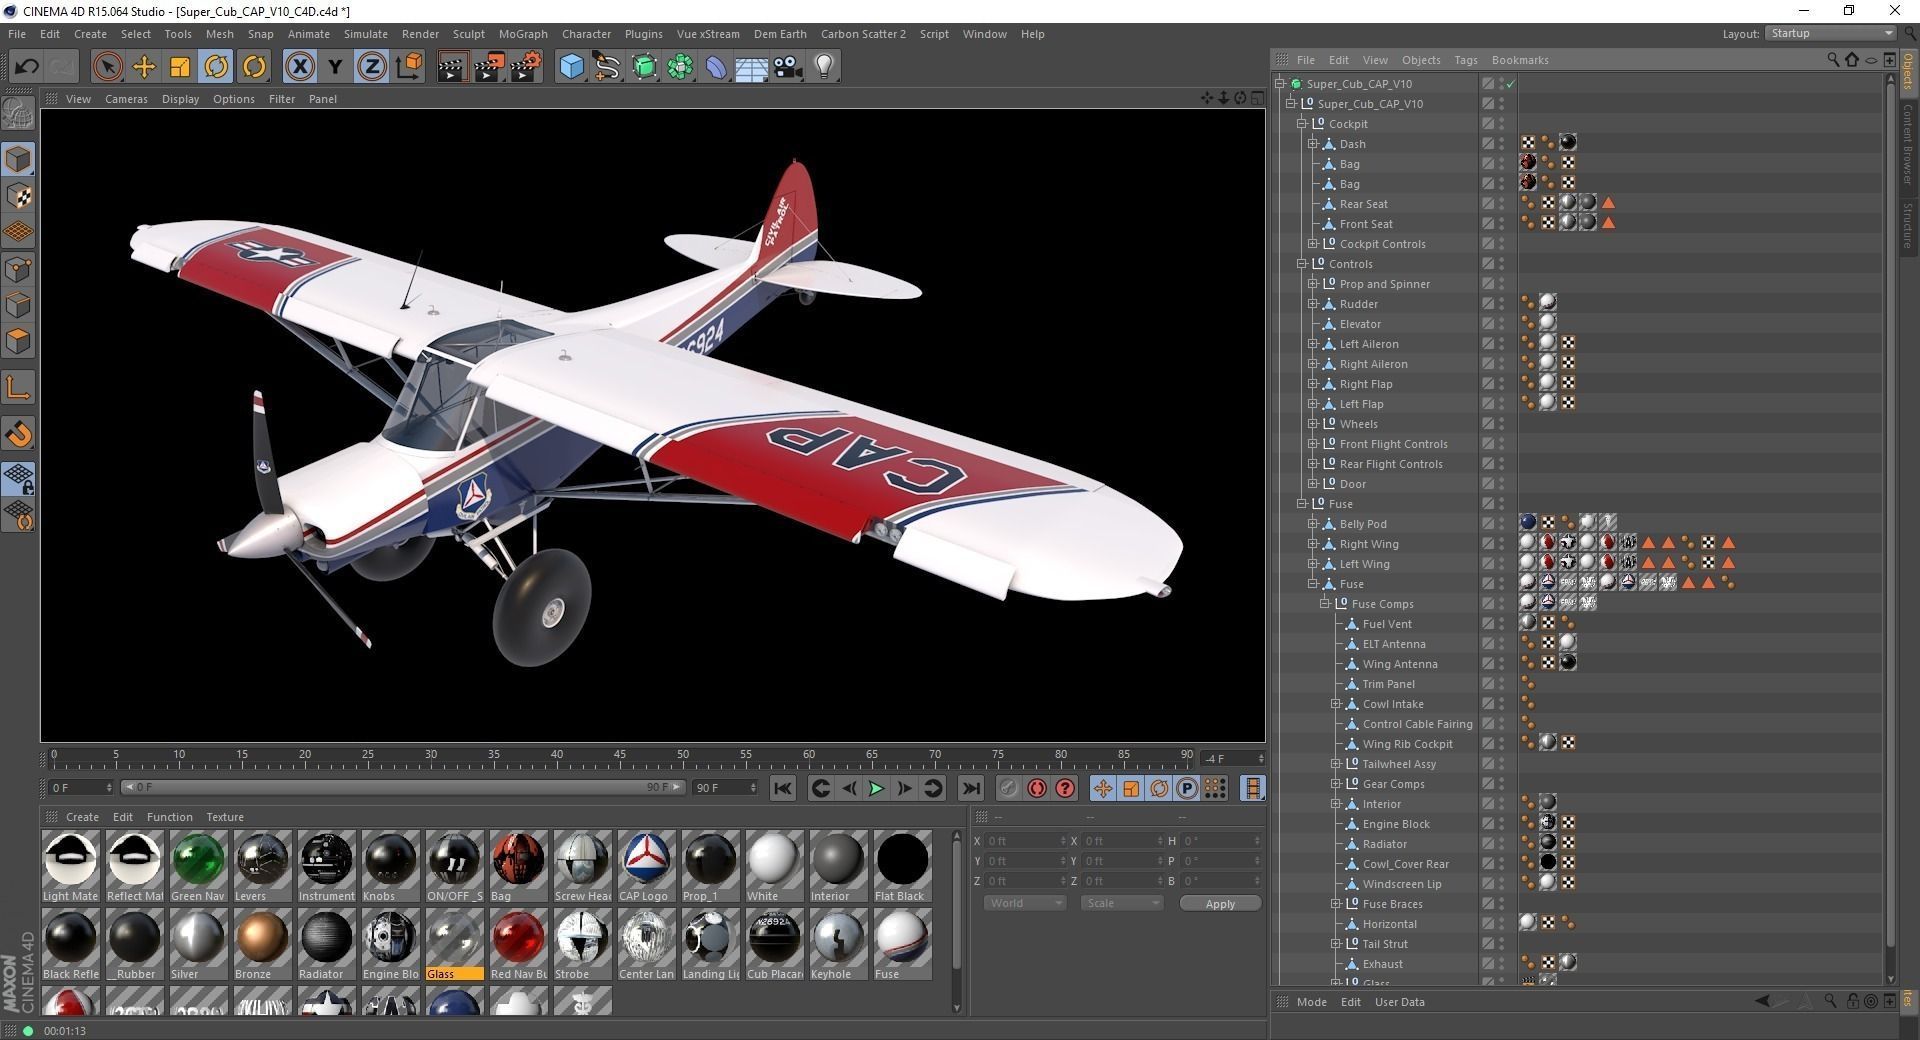Collapse the Fuse Comps group
The height and width of the screenshot is (1040, 1920).
(x=1324, y=604)
